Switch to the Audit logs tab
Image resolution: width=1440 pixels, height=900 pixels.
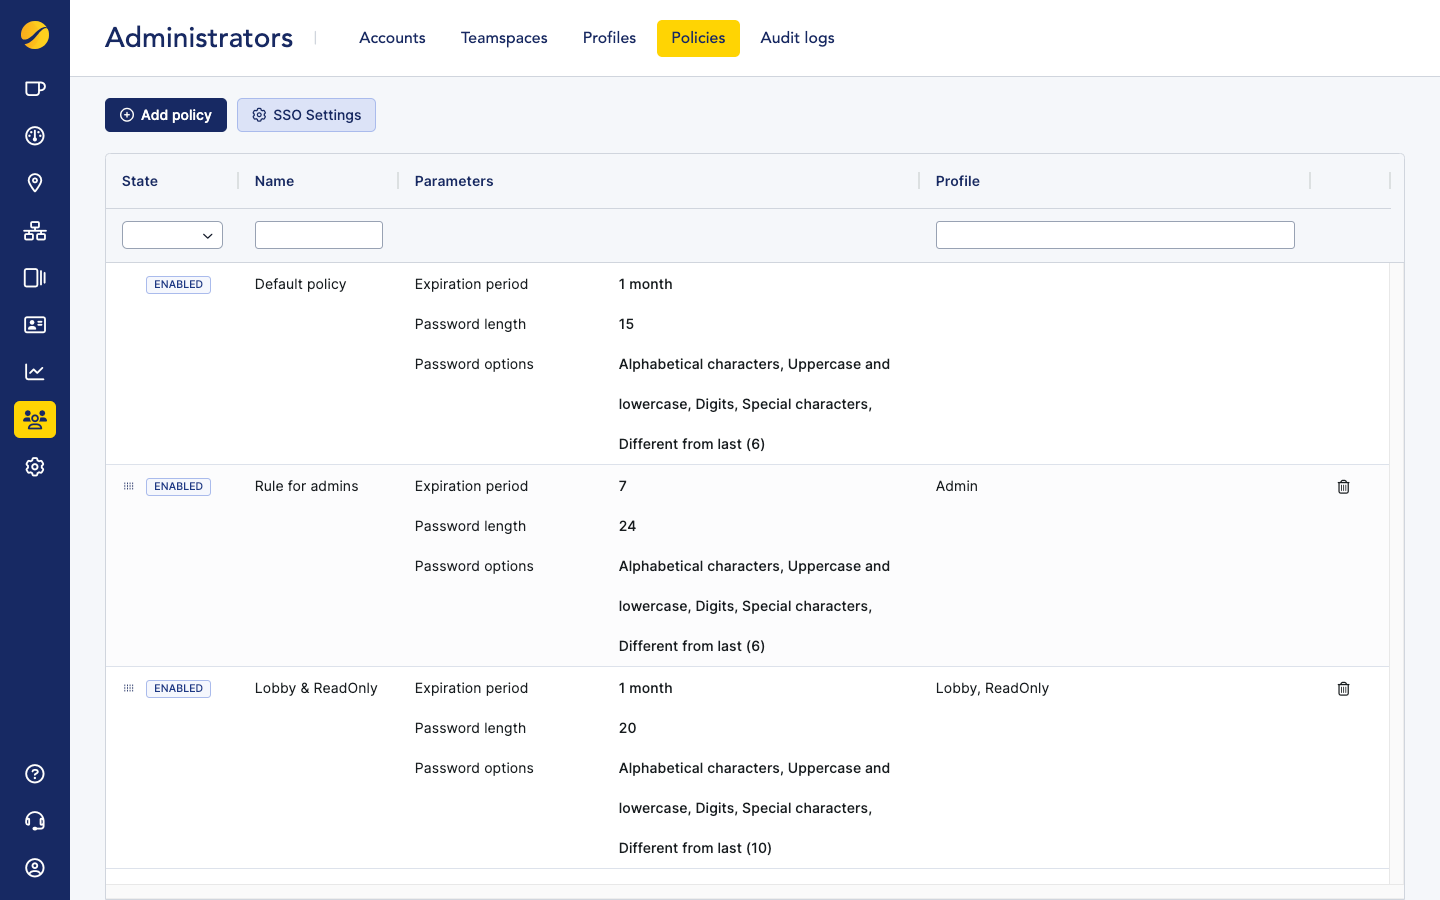797,38
